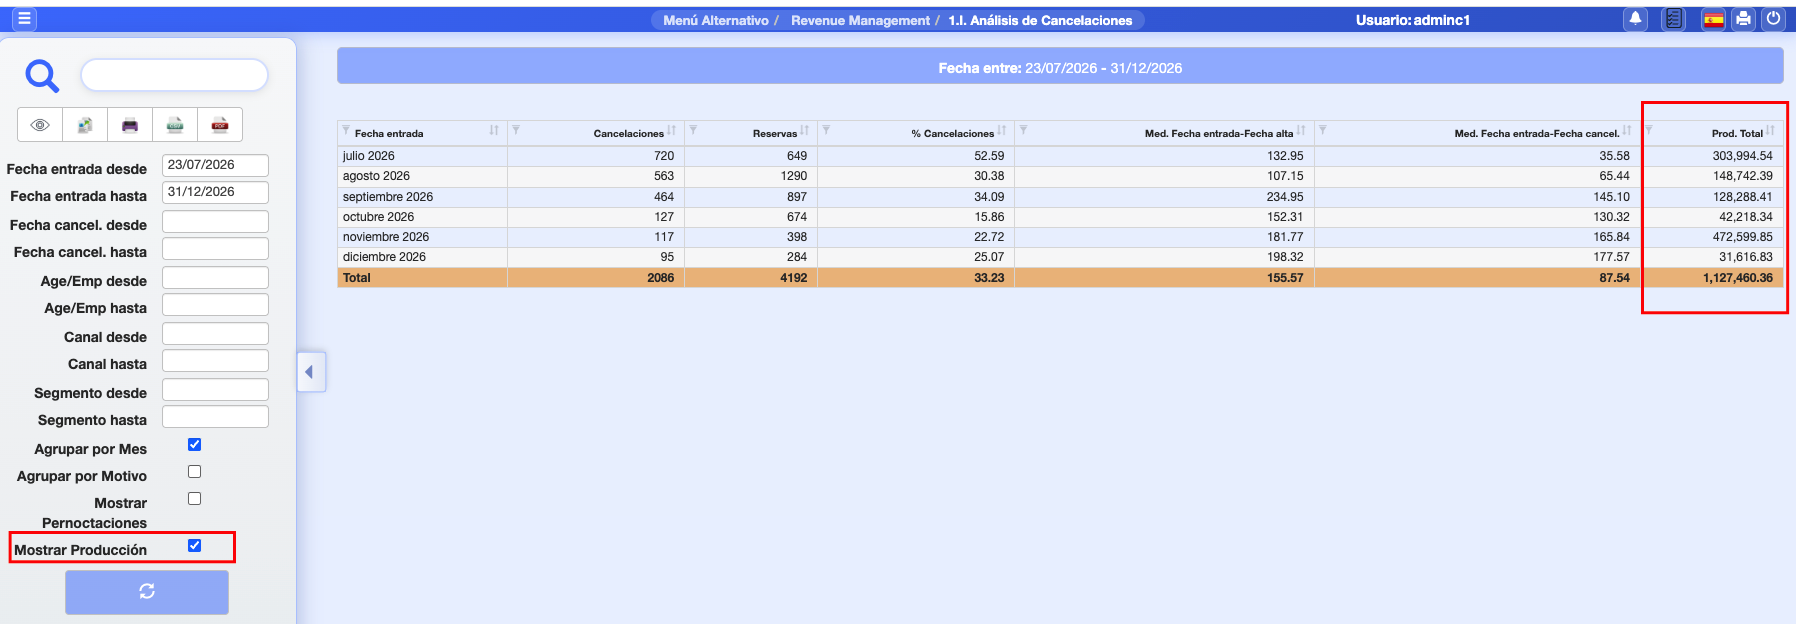The image size is (1796, 624).
Task: Click the search text box
Action: pos(174,75)
